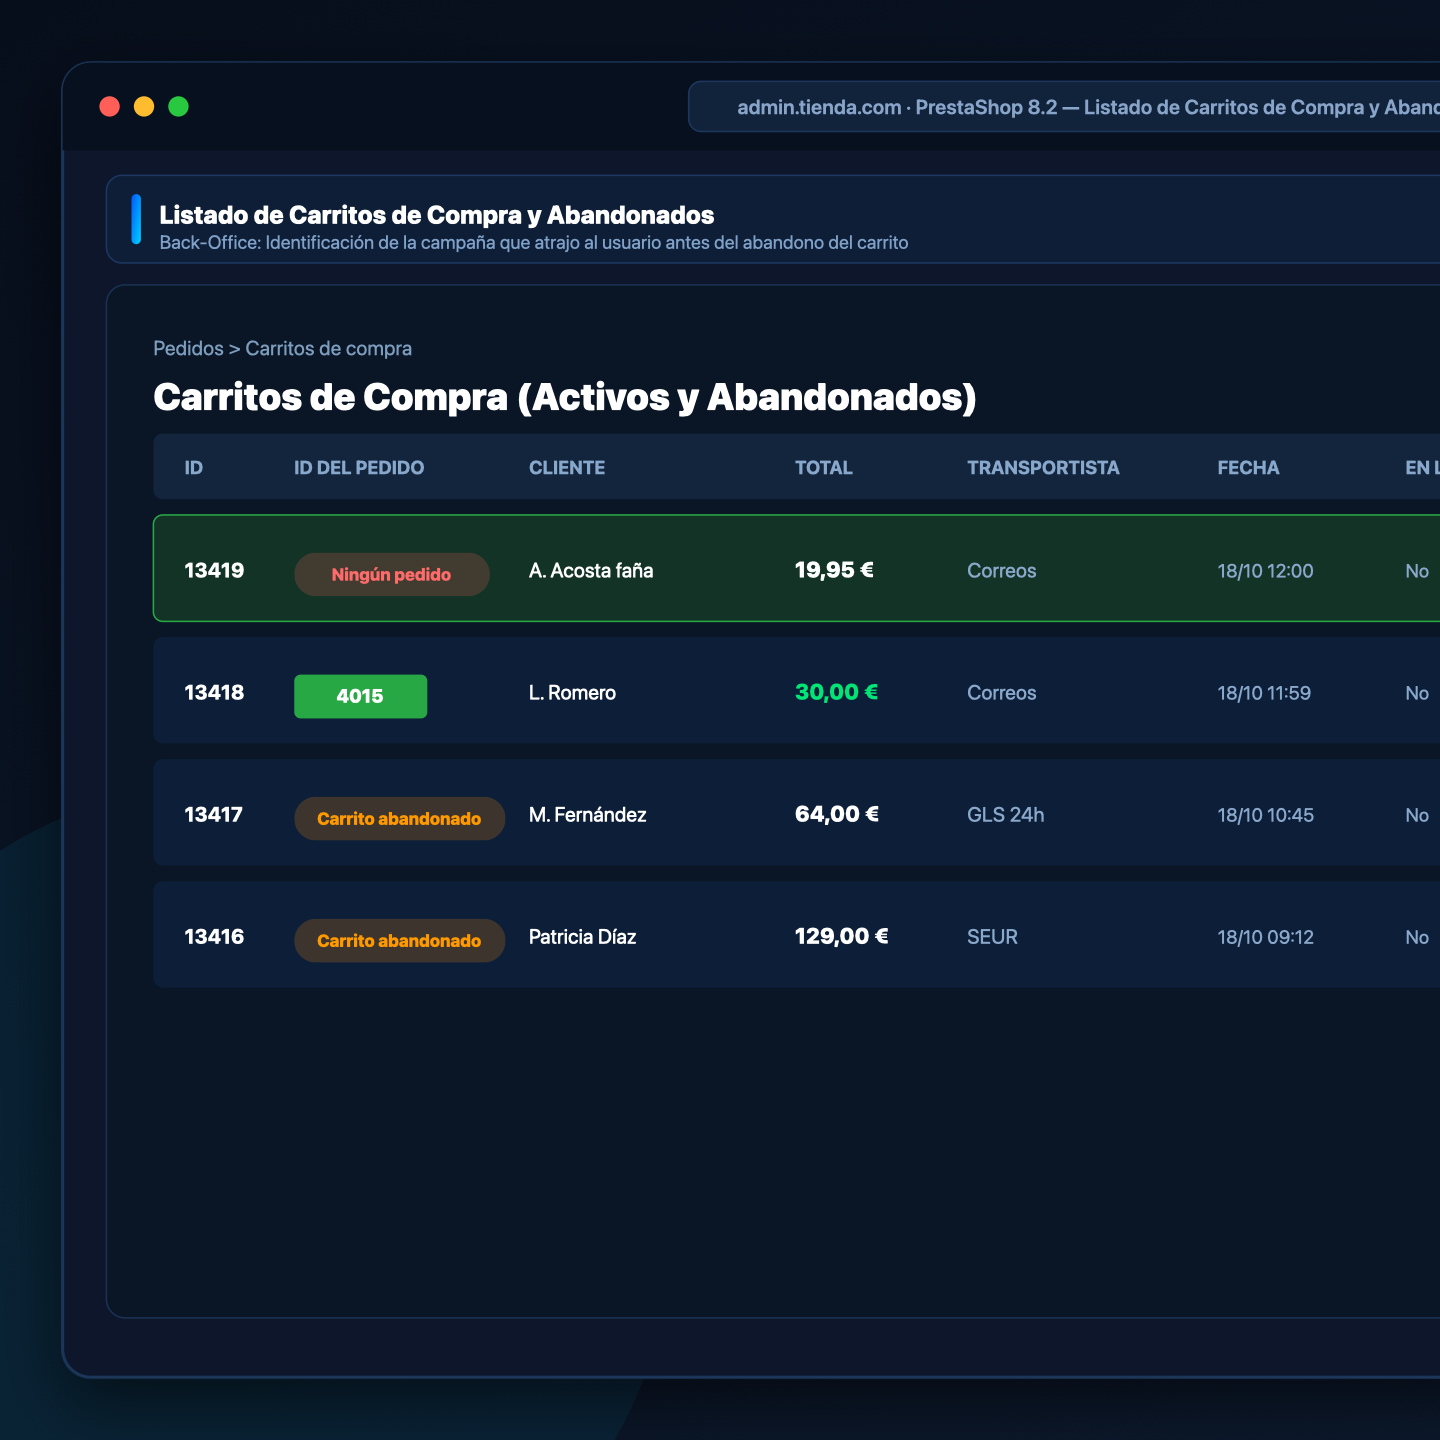1440x1440 pixels.
Task: Sort table by ID column header
Action: (194, 468)
